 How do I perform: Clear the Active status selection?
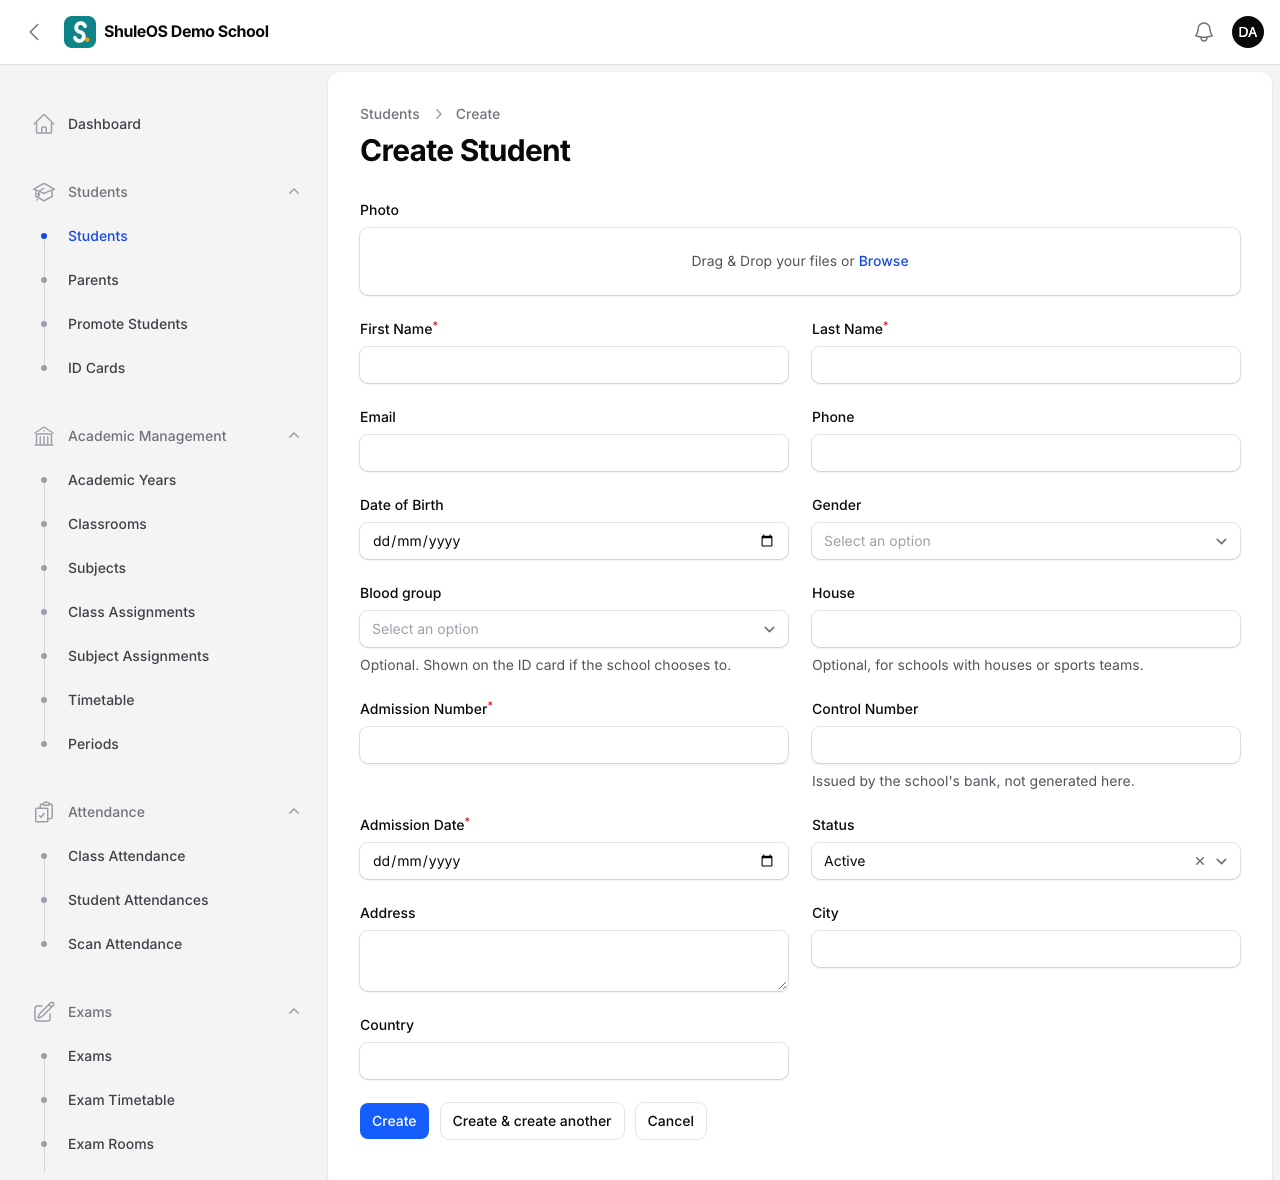tap(1200, 861)
